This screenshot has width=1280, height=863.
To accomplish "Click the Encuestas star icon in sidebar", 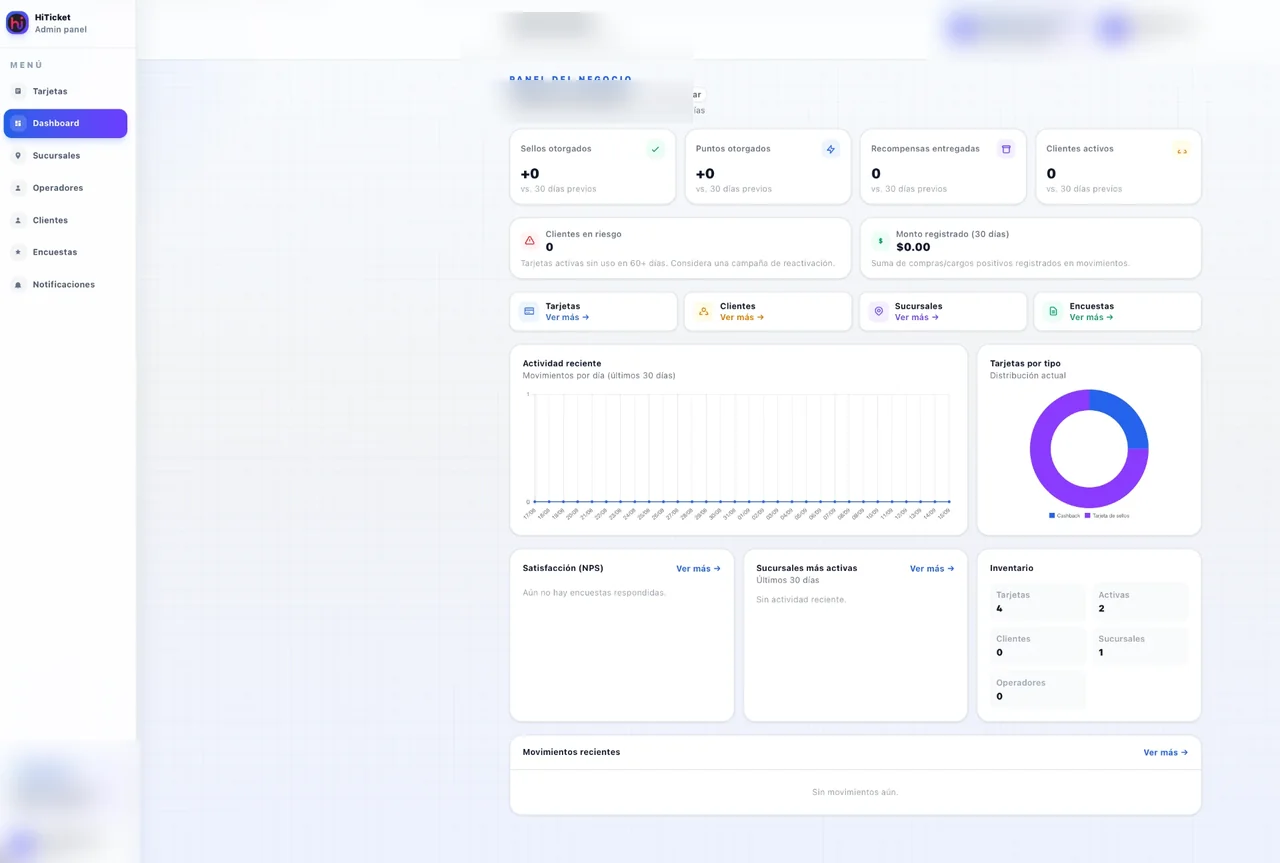I will click(x=18, y=252).
